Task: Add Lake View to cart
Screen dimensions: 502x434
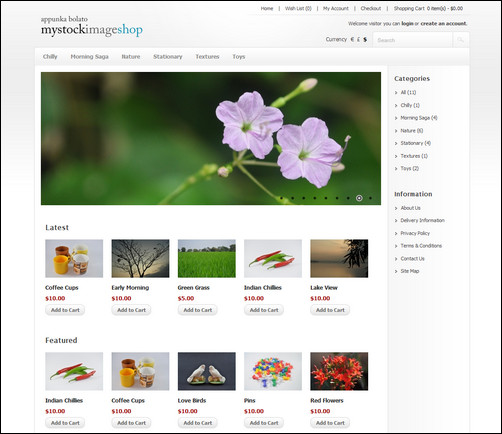Action: point(330,310)
